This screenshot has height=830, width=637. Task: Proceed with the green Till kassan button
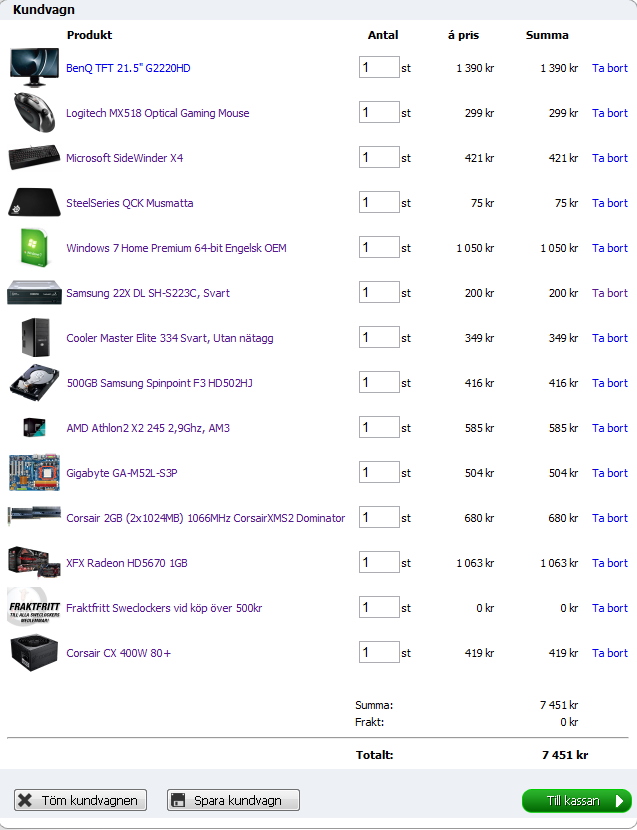click(x=577, y=801)
